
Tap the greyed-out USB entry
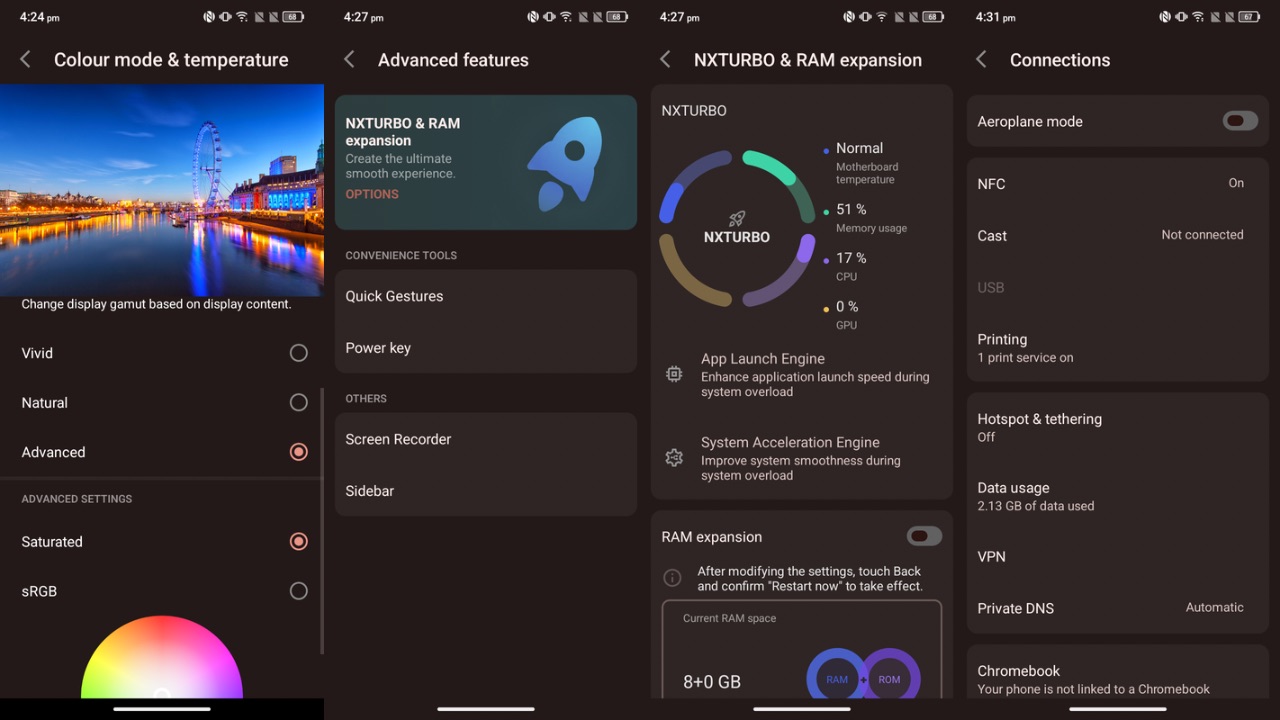[1118, 288]
